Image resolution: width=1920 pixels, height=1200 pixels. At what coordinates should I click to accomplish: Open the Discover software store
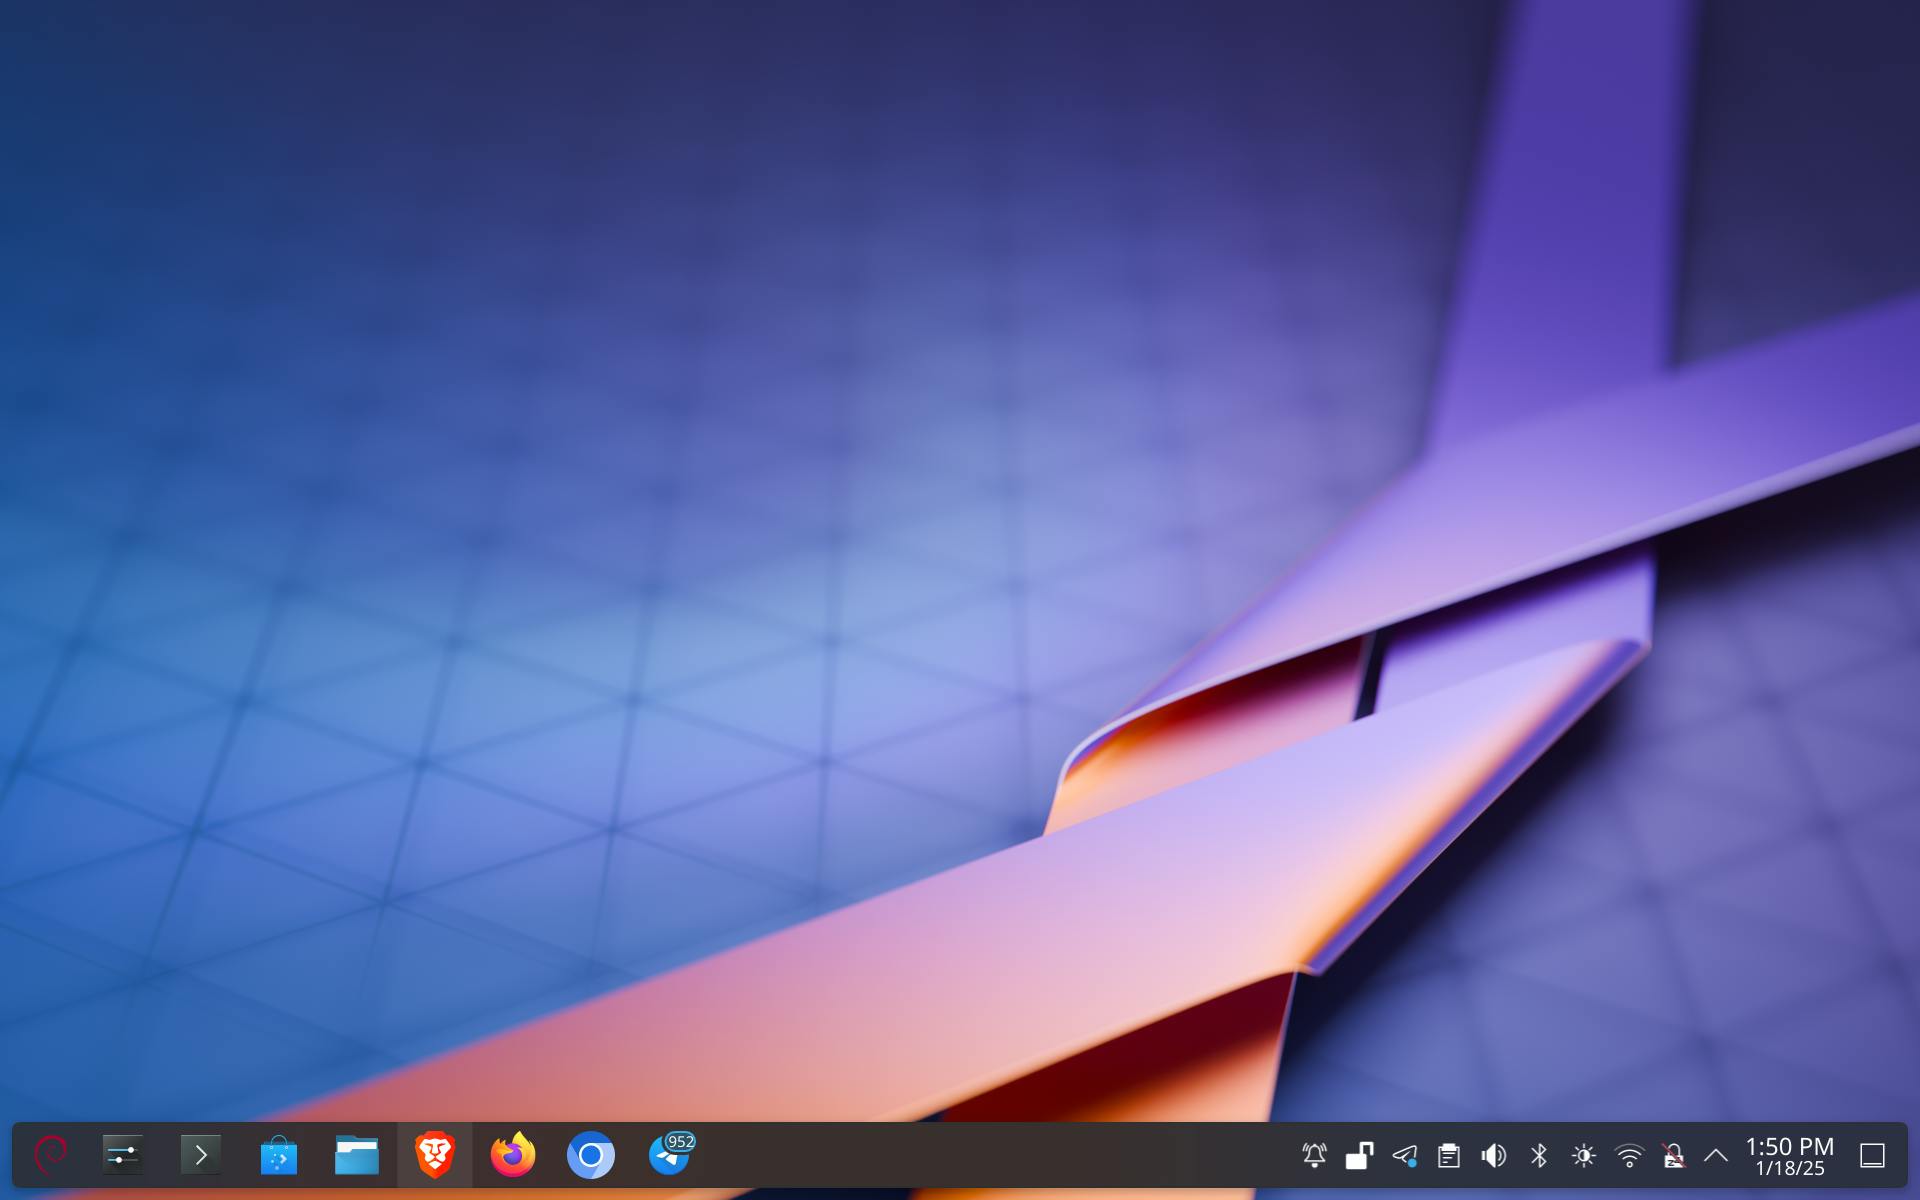[x=278, y=1155]
